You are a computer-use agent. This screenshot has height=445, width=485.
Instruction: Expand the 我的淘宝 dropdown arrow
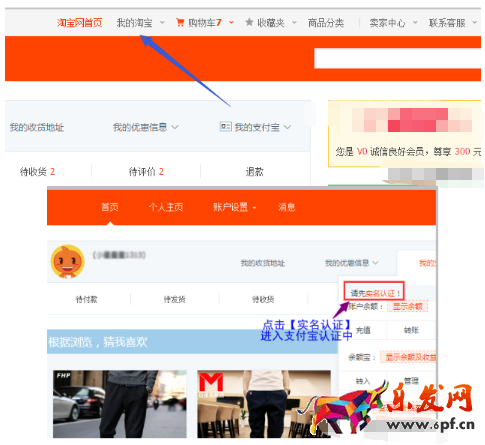162,22
